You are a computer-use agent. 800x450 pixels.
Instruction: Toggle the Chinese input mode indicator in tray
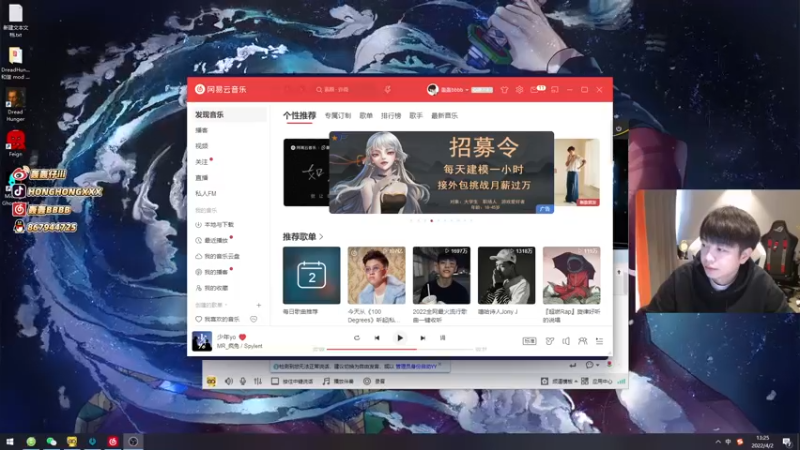tap(728, 442)
